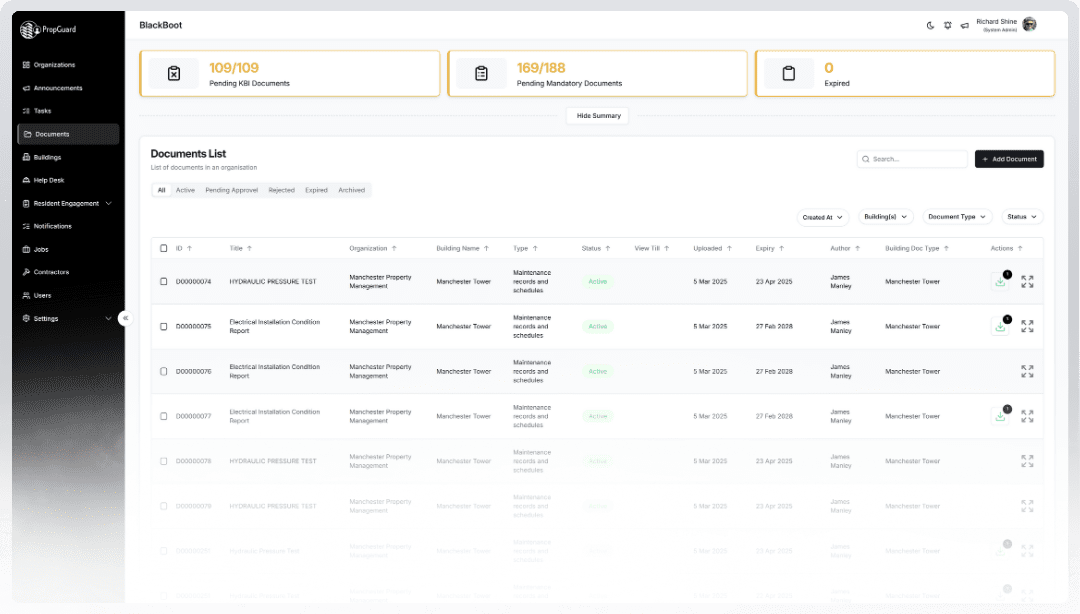Collapse the sidebar using the double-chevron icon
The width and height of the screenshot is (1080, 614).
coord(125,318)
